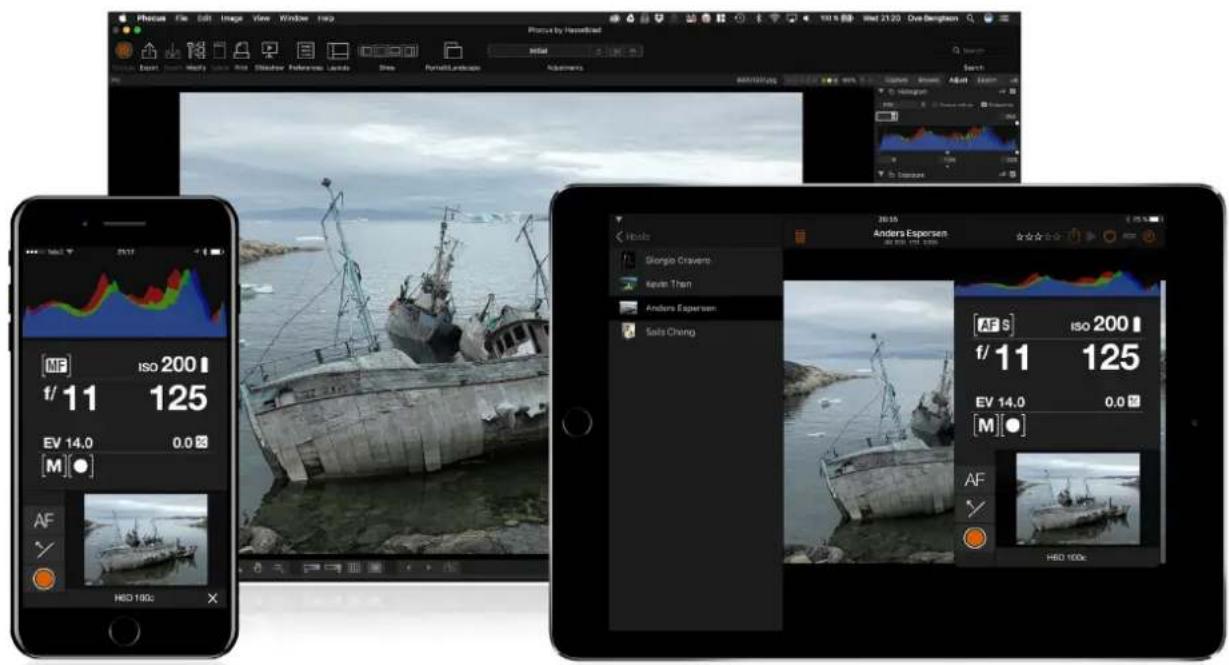Tap the M exposure mode on iPhone
Image resolution: width=1229 pixels, height=665 pixels.
click(50, 465)
